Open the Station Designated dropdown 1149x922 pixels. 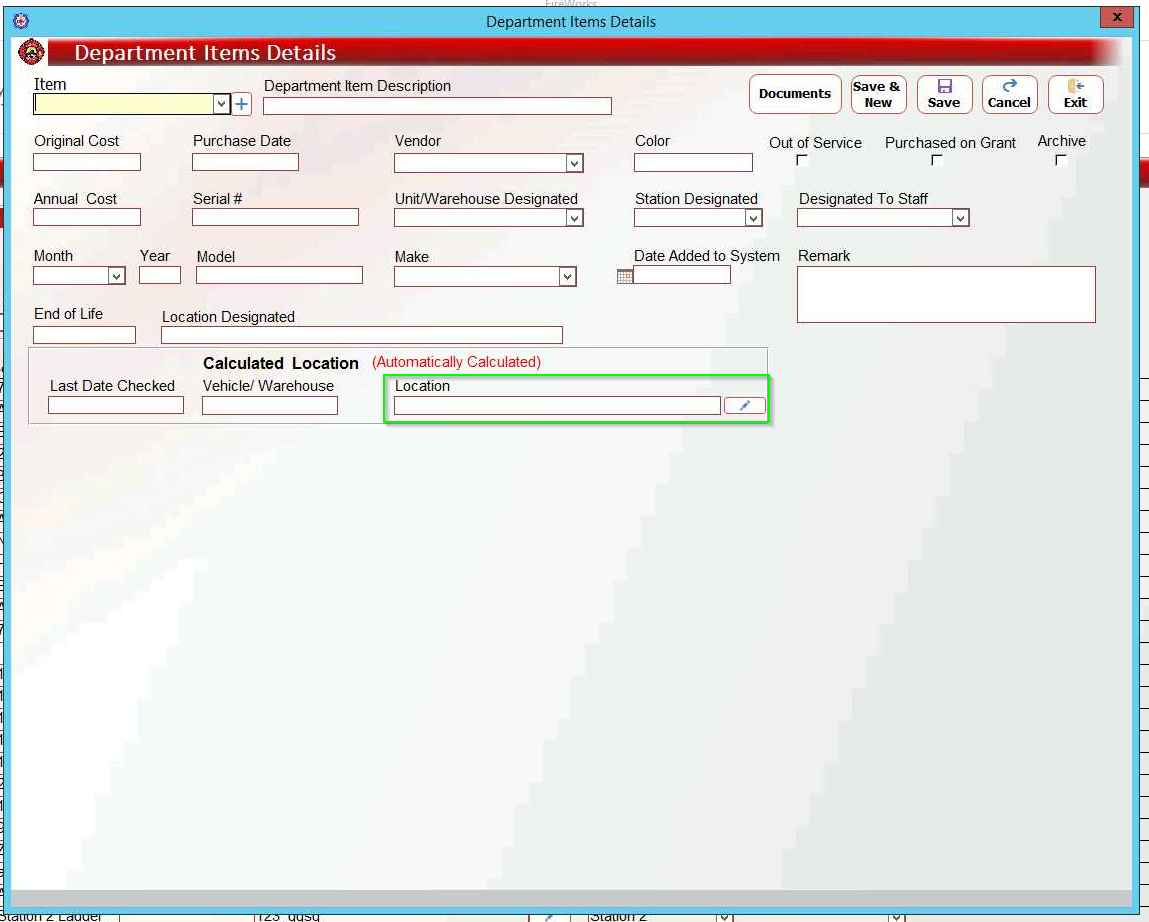point(753,218)
